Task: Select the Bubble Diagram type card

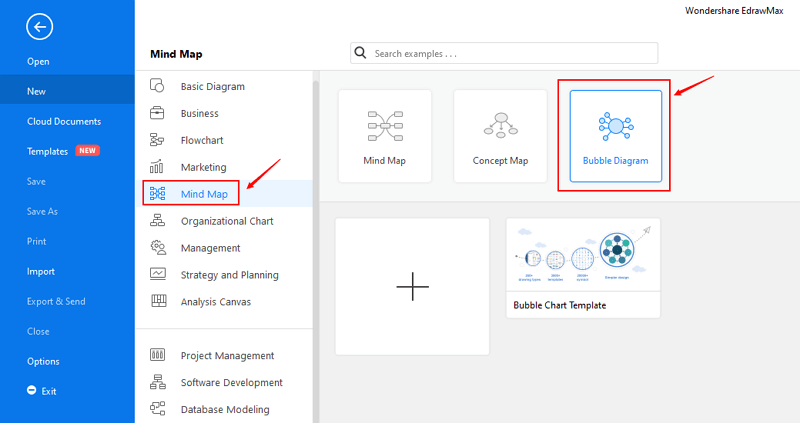Action: [x=616, y=136]
